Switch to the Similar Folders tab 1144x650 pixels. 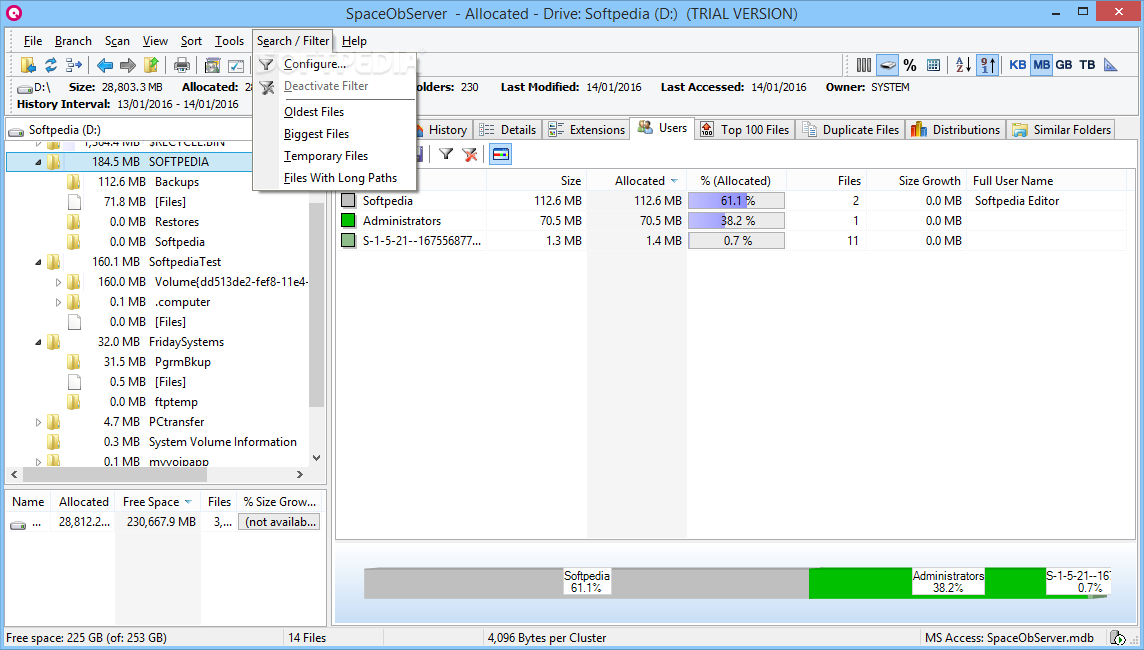click(1062, 130)
